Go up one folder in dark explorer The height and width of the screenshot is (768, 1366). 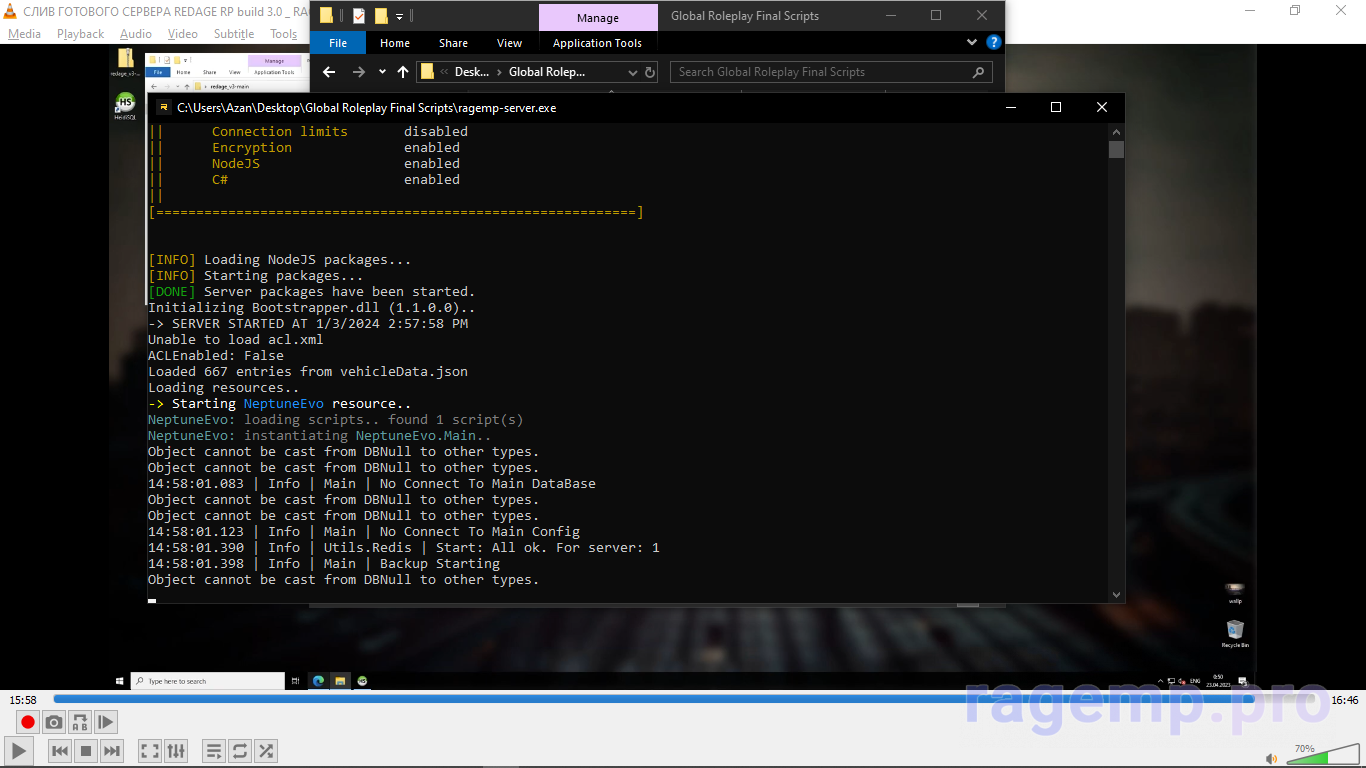tap(403, 72)
